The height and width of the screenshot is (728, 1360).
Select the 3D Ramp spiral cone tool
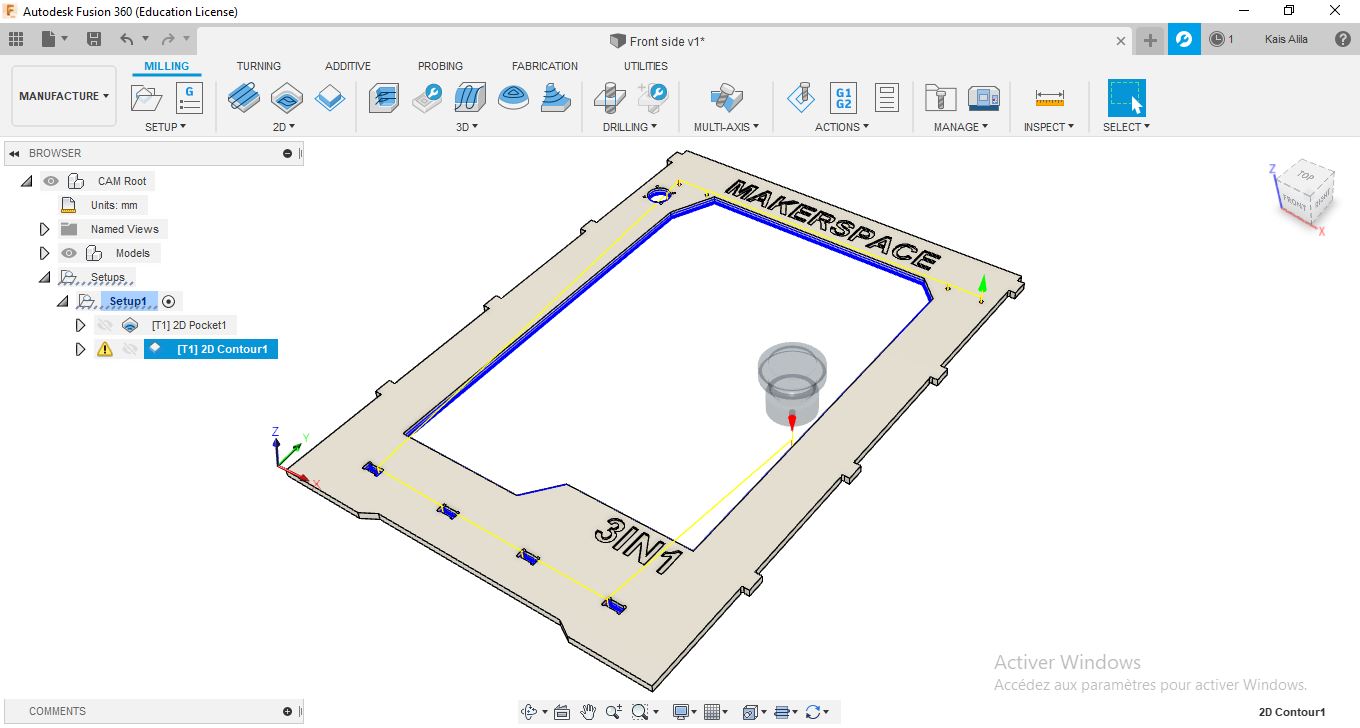[x=557, y=98]
